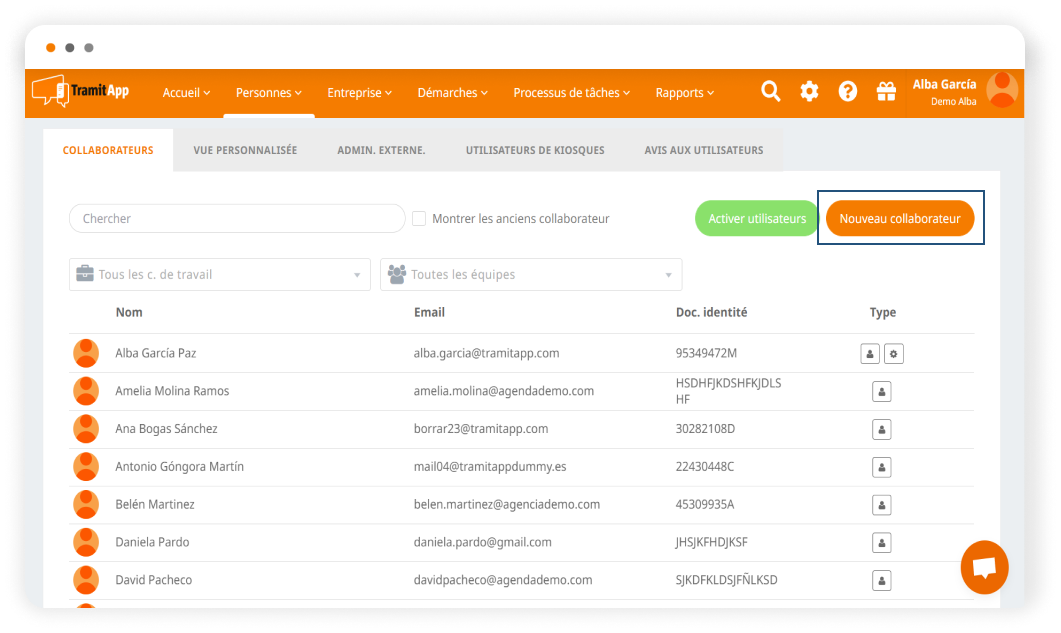The width and height of the screenshot is (1061, 633).
Task: Open the Rapports menu
Action: (684, 93)
